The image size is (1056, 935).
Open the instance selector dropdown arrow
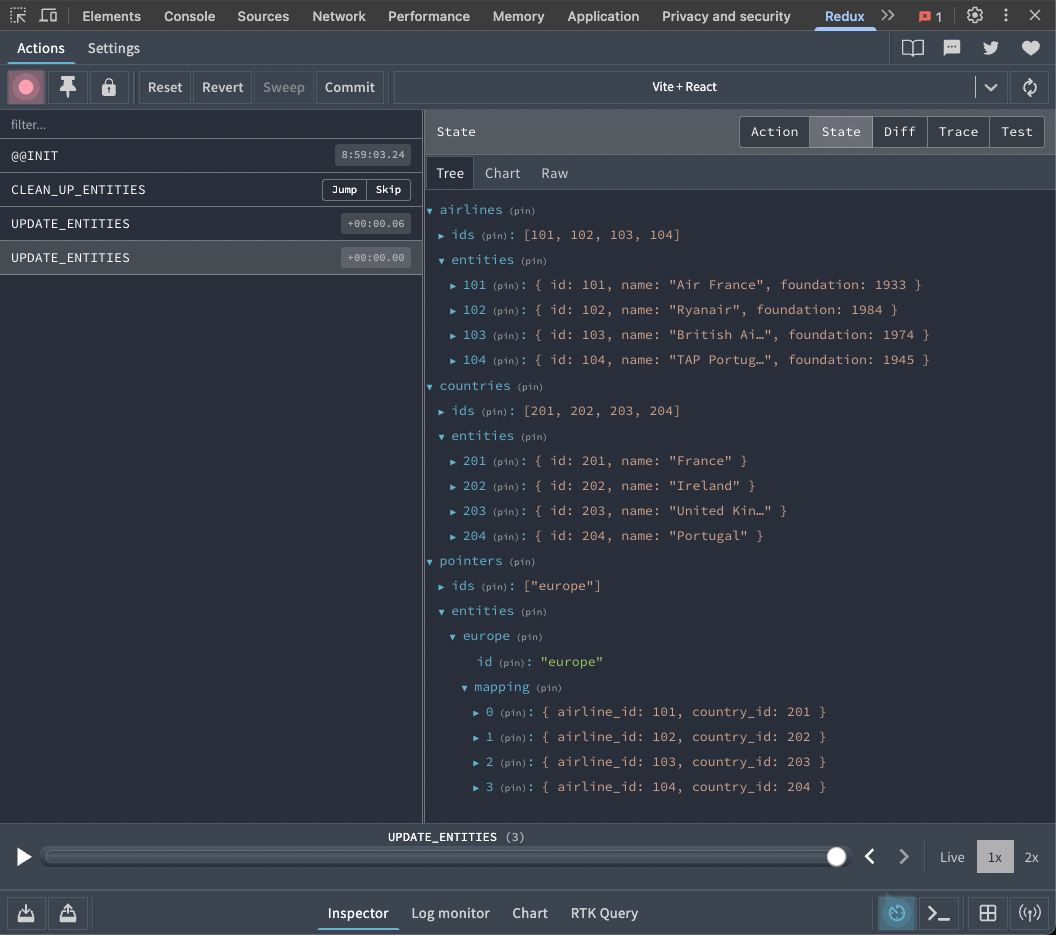991,87
